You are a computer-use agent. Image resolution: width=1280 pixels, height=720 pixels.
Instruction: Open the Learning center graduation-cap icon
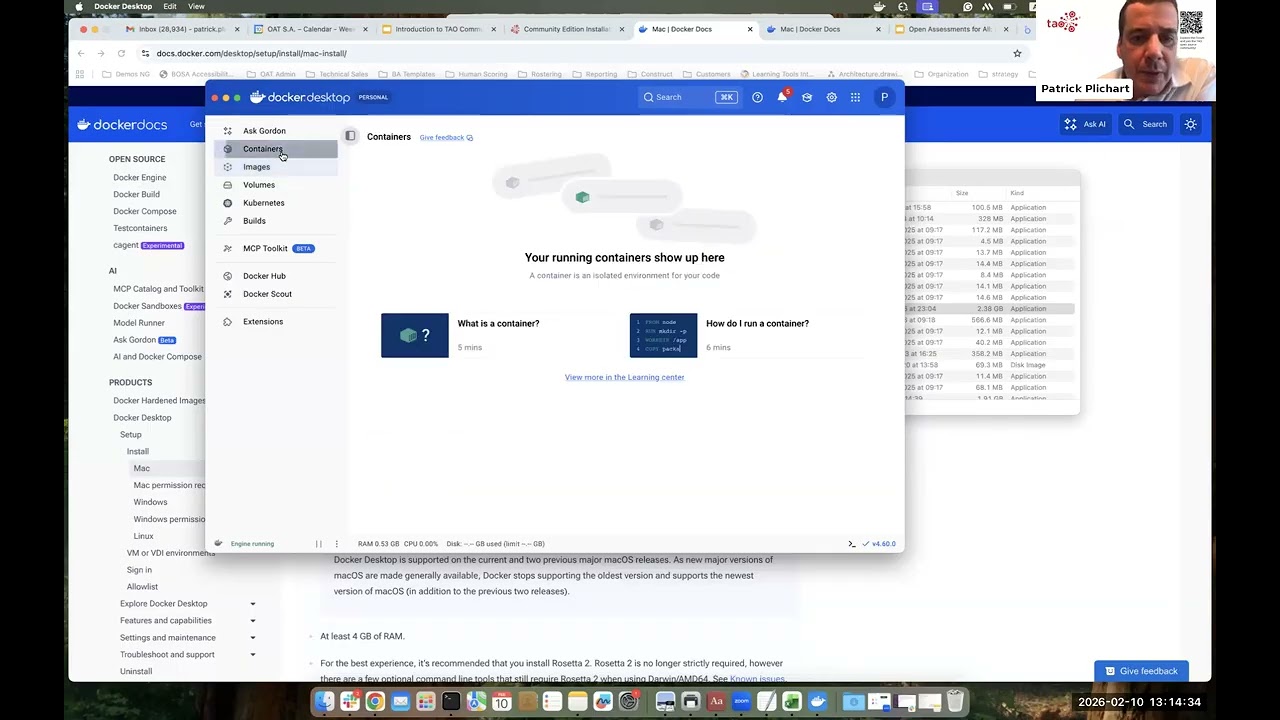point(807,97)
